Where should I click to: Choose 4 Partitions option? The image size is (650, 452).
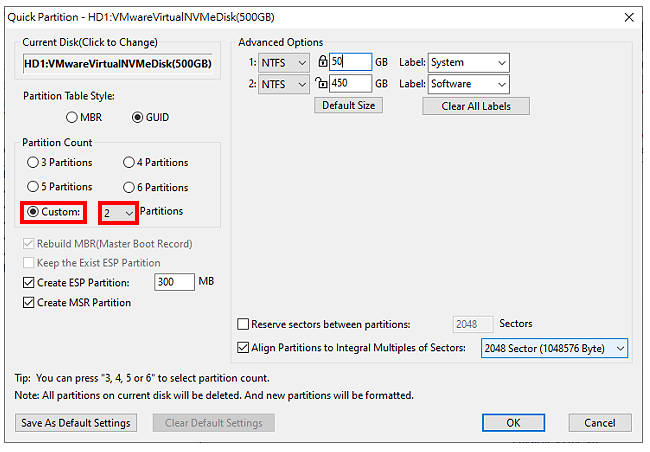coord(156,162)
